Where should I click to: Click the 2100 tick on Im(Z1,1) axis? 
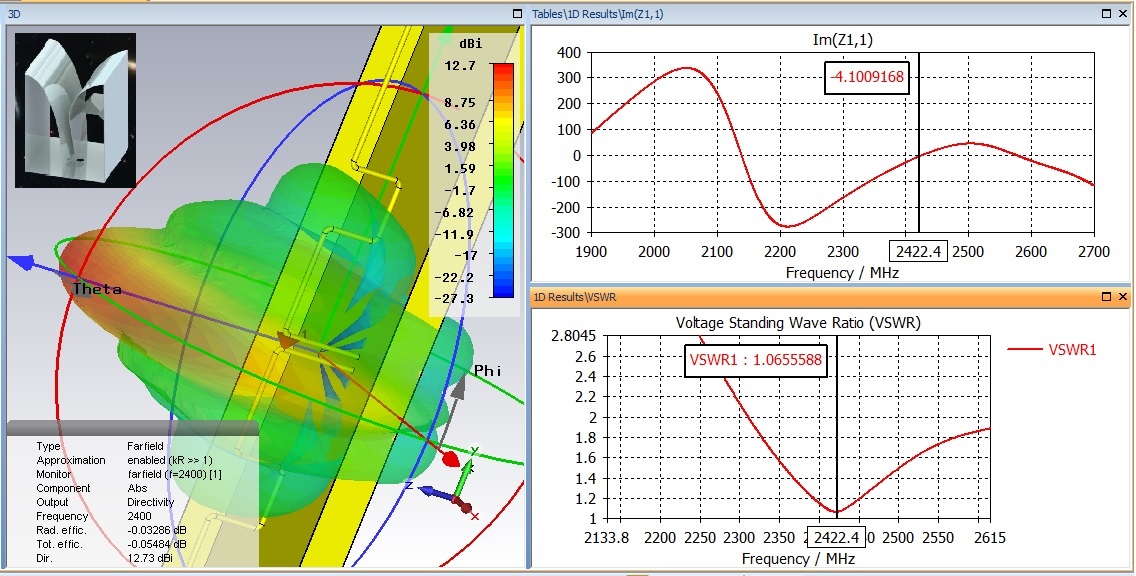coord(717,251)
